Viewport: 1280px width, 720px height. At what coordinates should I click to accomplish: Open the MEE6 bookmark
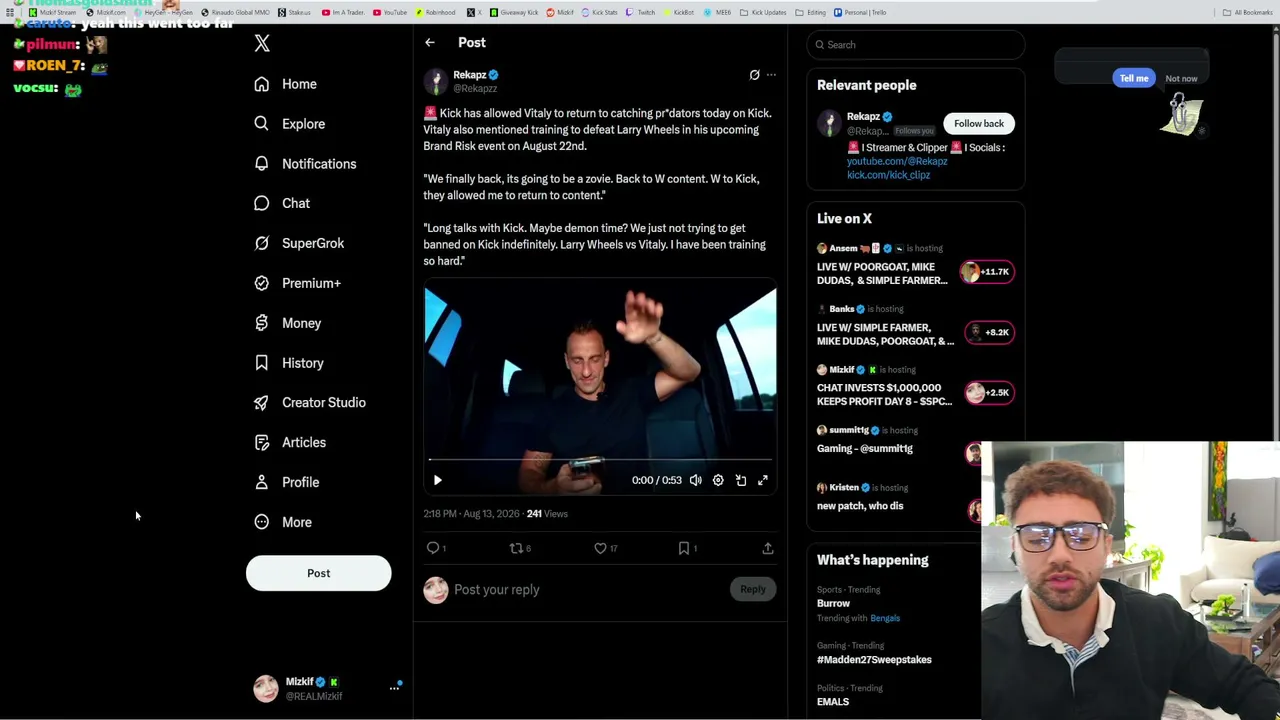tap(718, 13)
